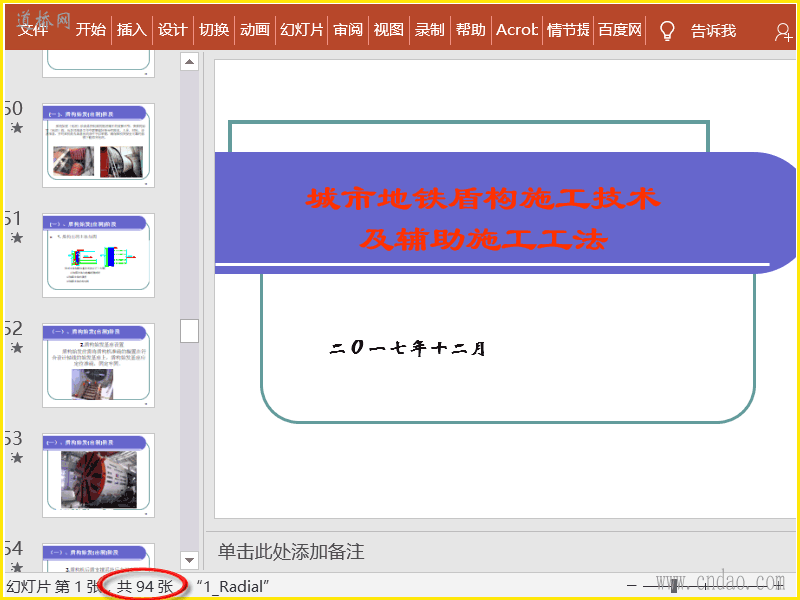Click the zoom out minus button
The image size is (800, 600).
[632, 586]
